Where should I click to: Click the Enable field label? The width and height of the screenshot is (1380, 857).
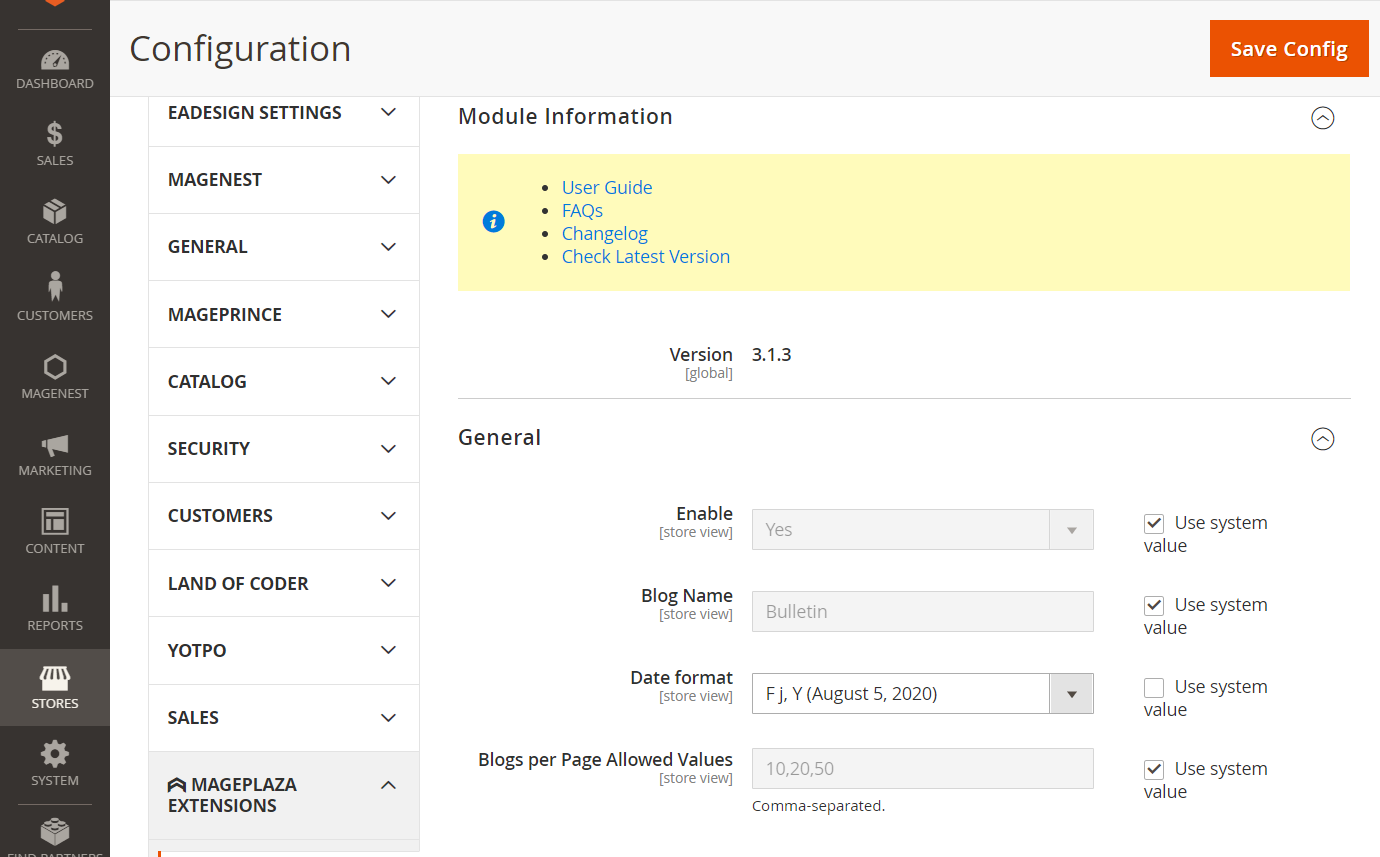coord(704,513)
